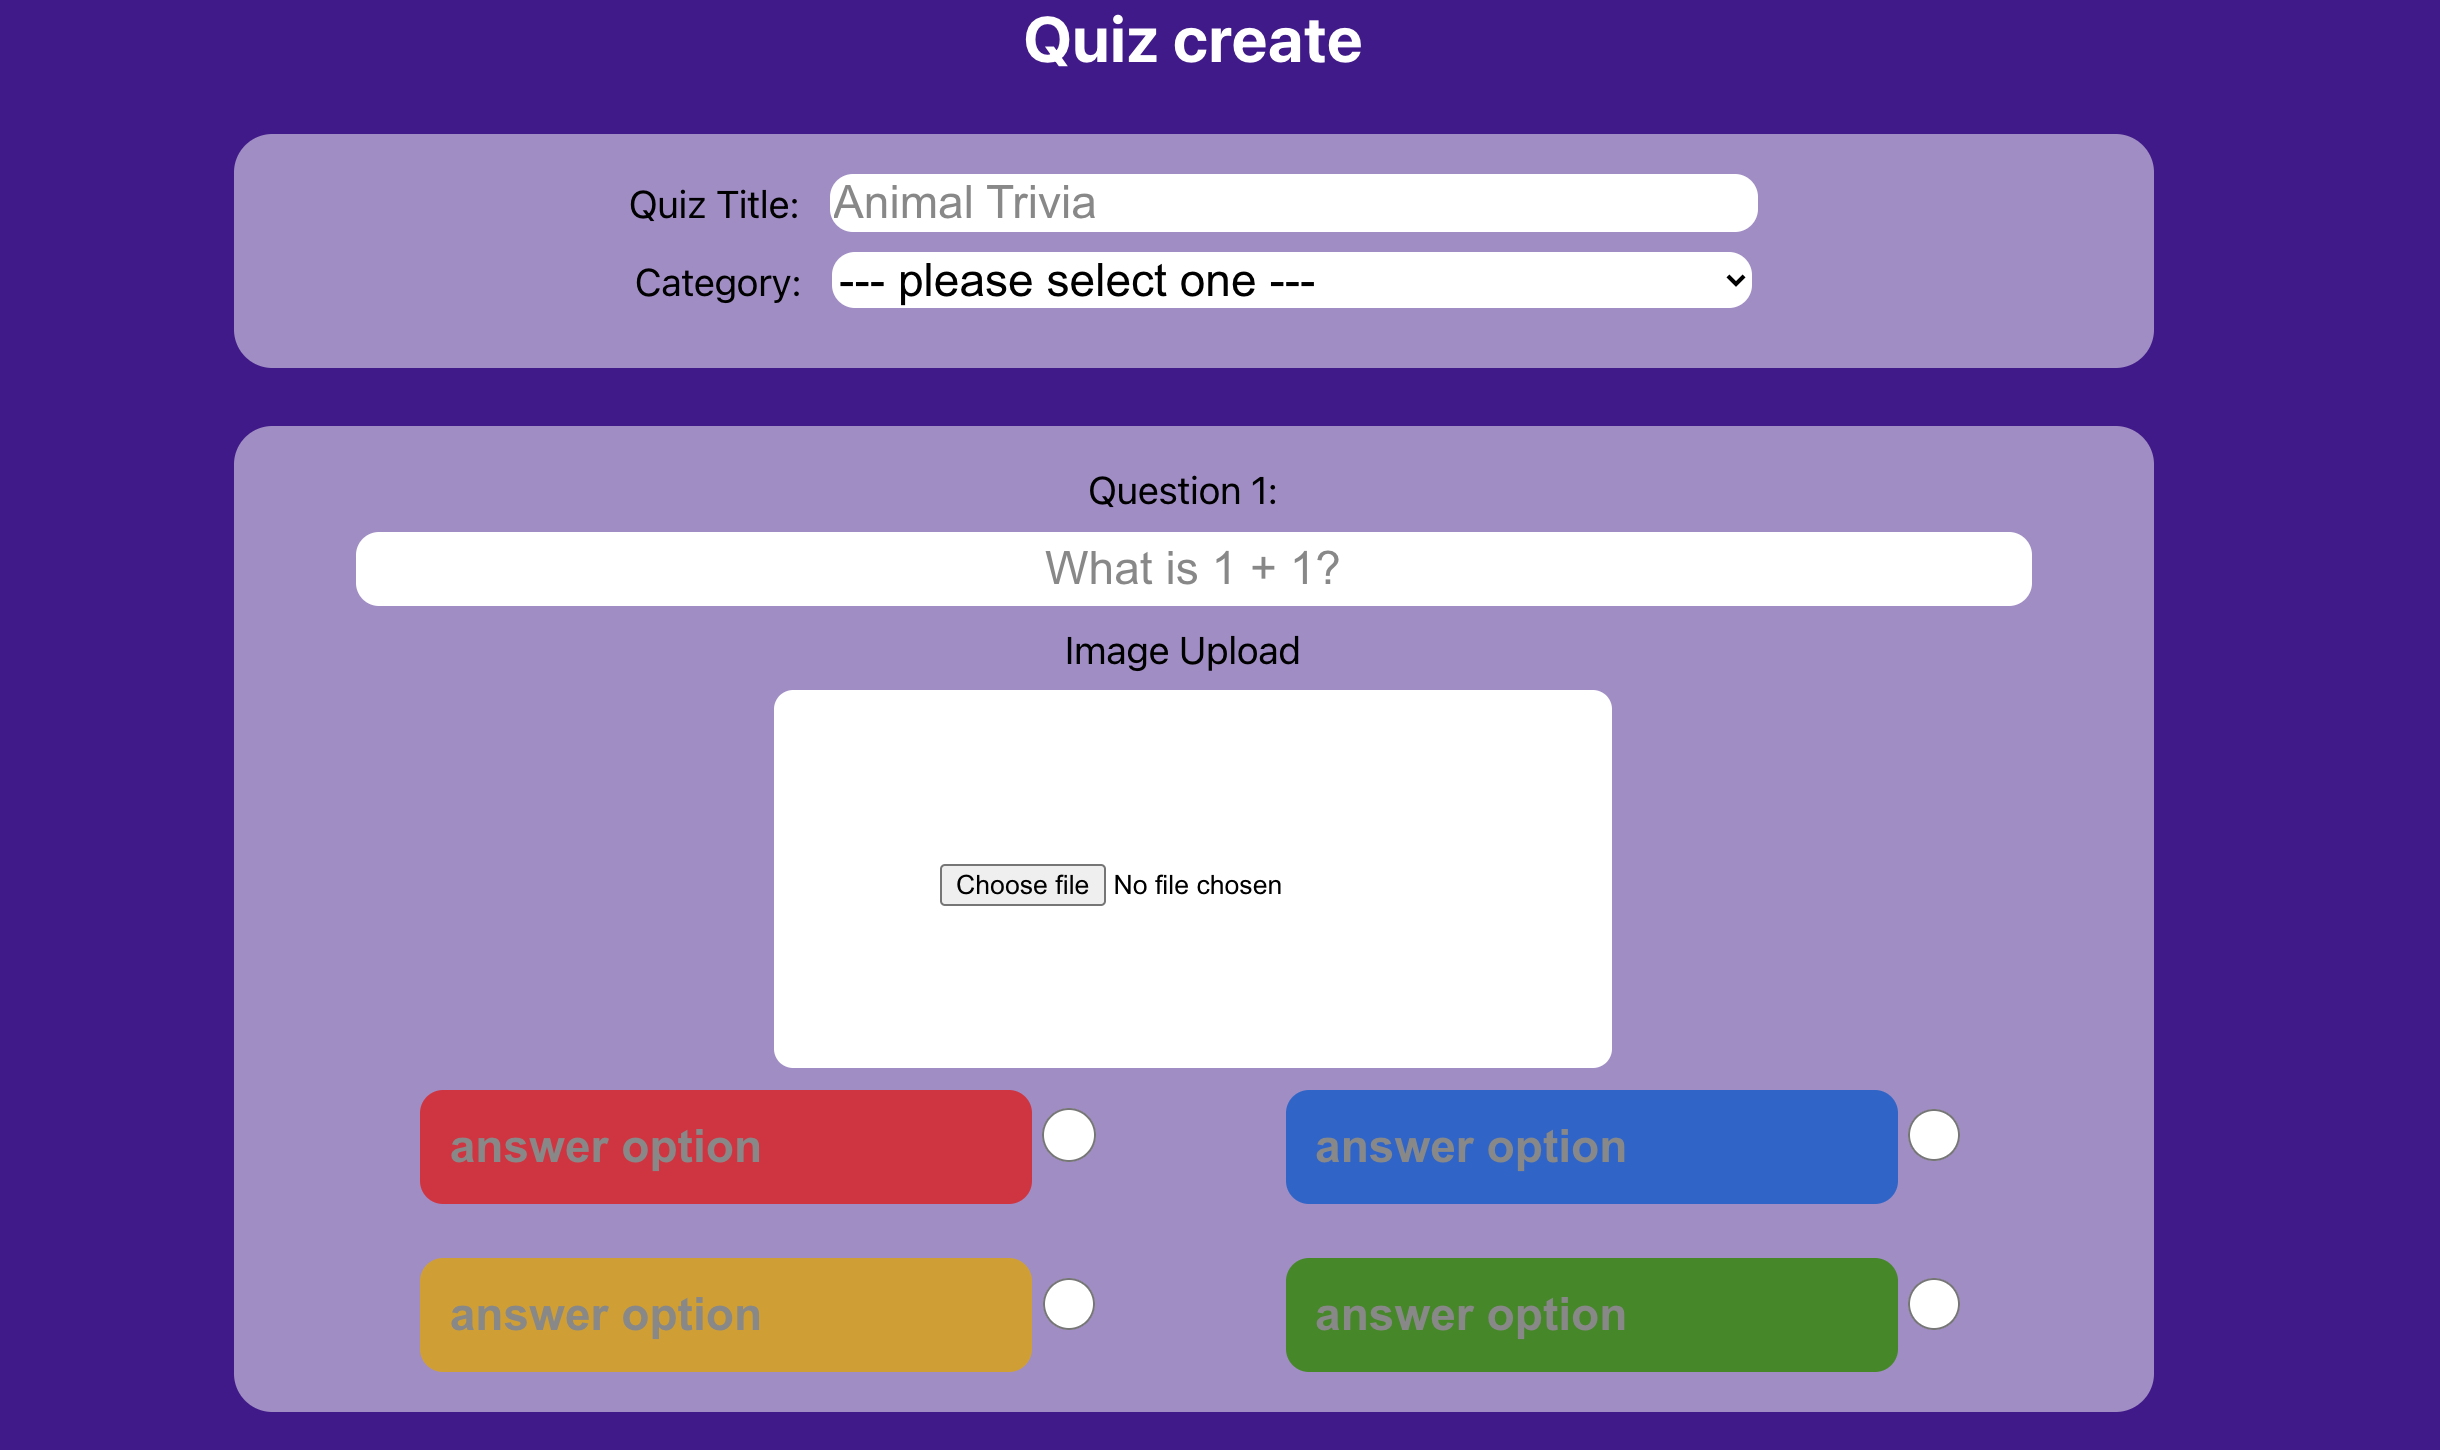Viewport: 2440px width, 1450px height.
Task: Click the 'Category:' label
Action: (717, 283)
